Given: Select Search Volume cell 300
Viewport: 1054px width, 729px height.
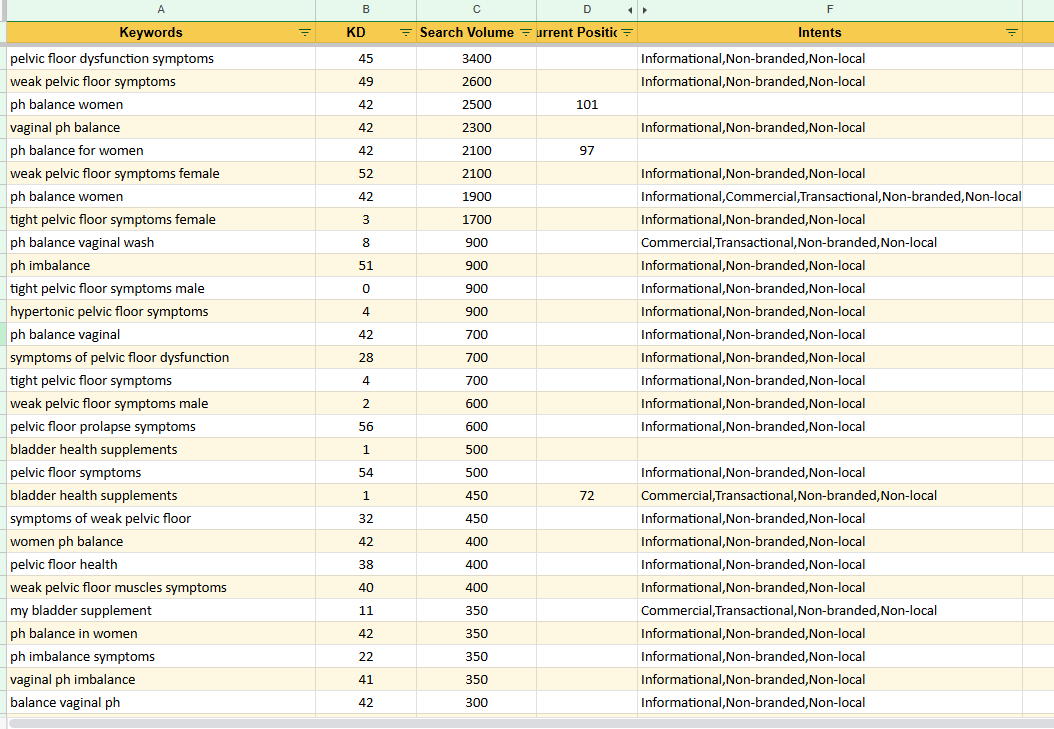Looking at the screenshot, I should (476, 703).
